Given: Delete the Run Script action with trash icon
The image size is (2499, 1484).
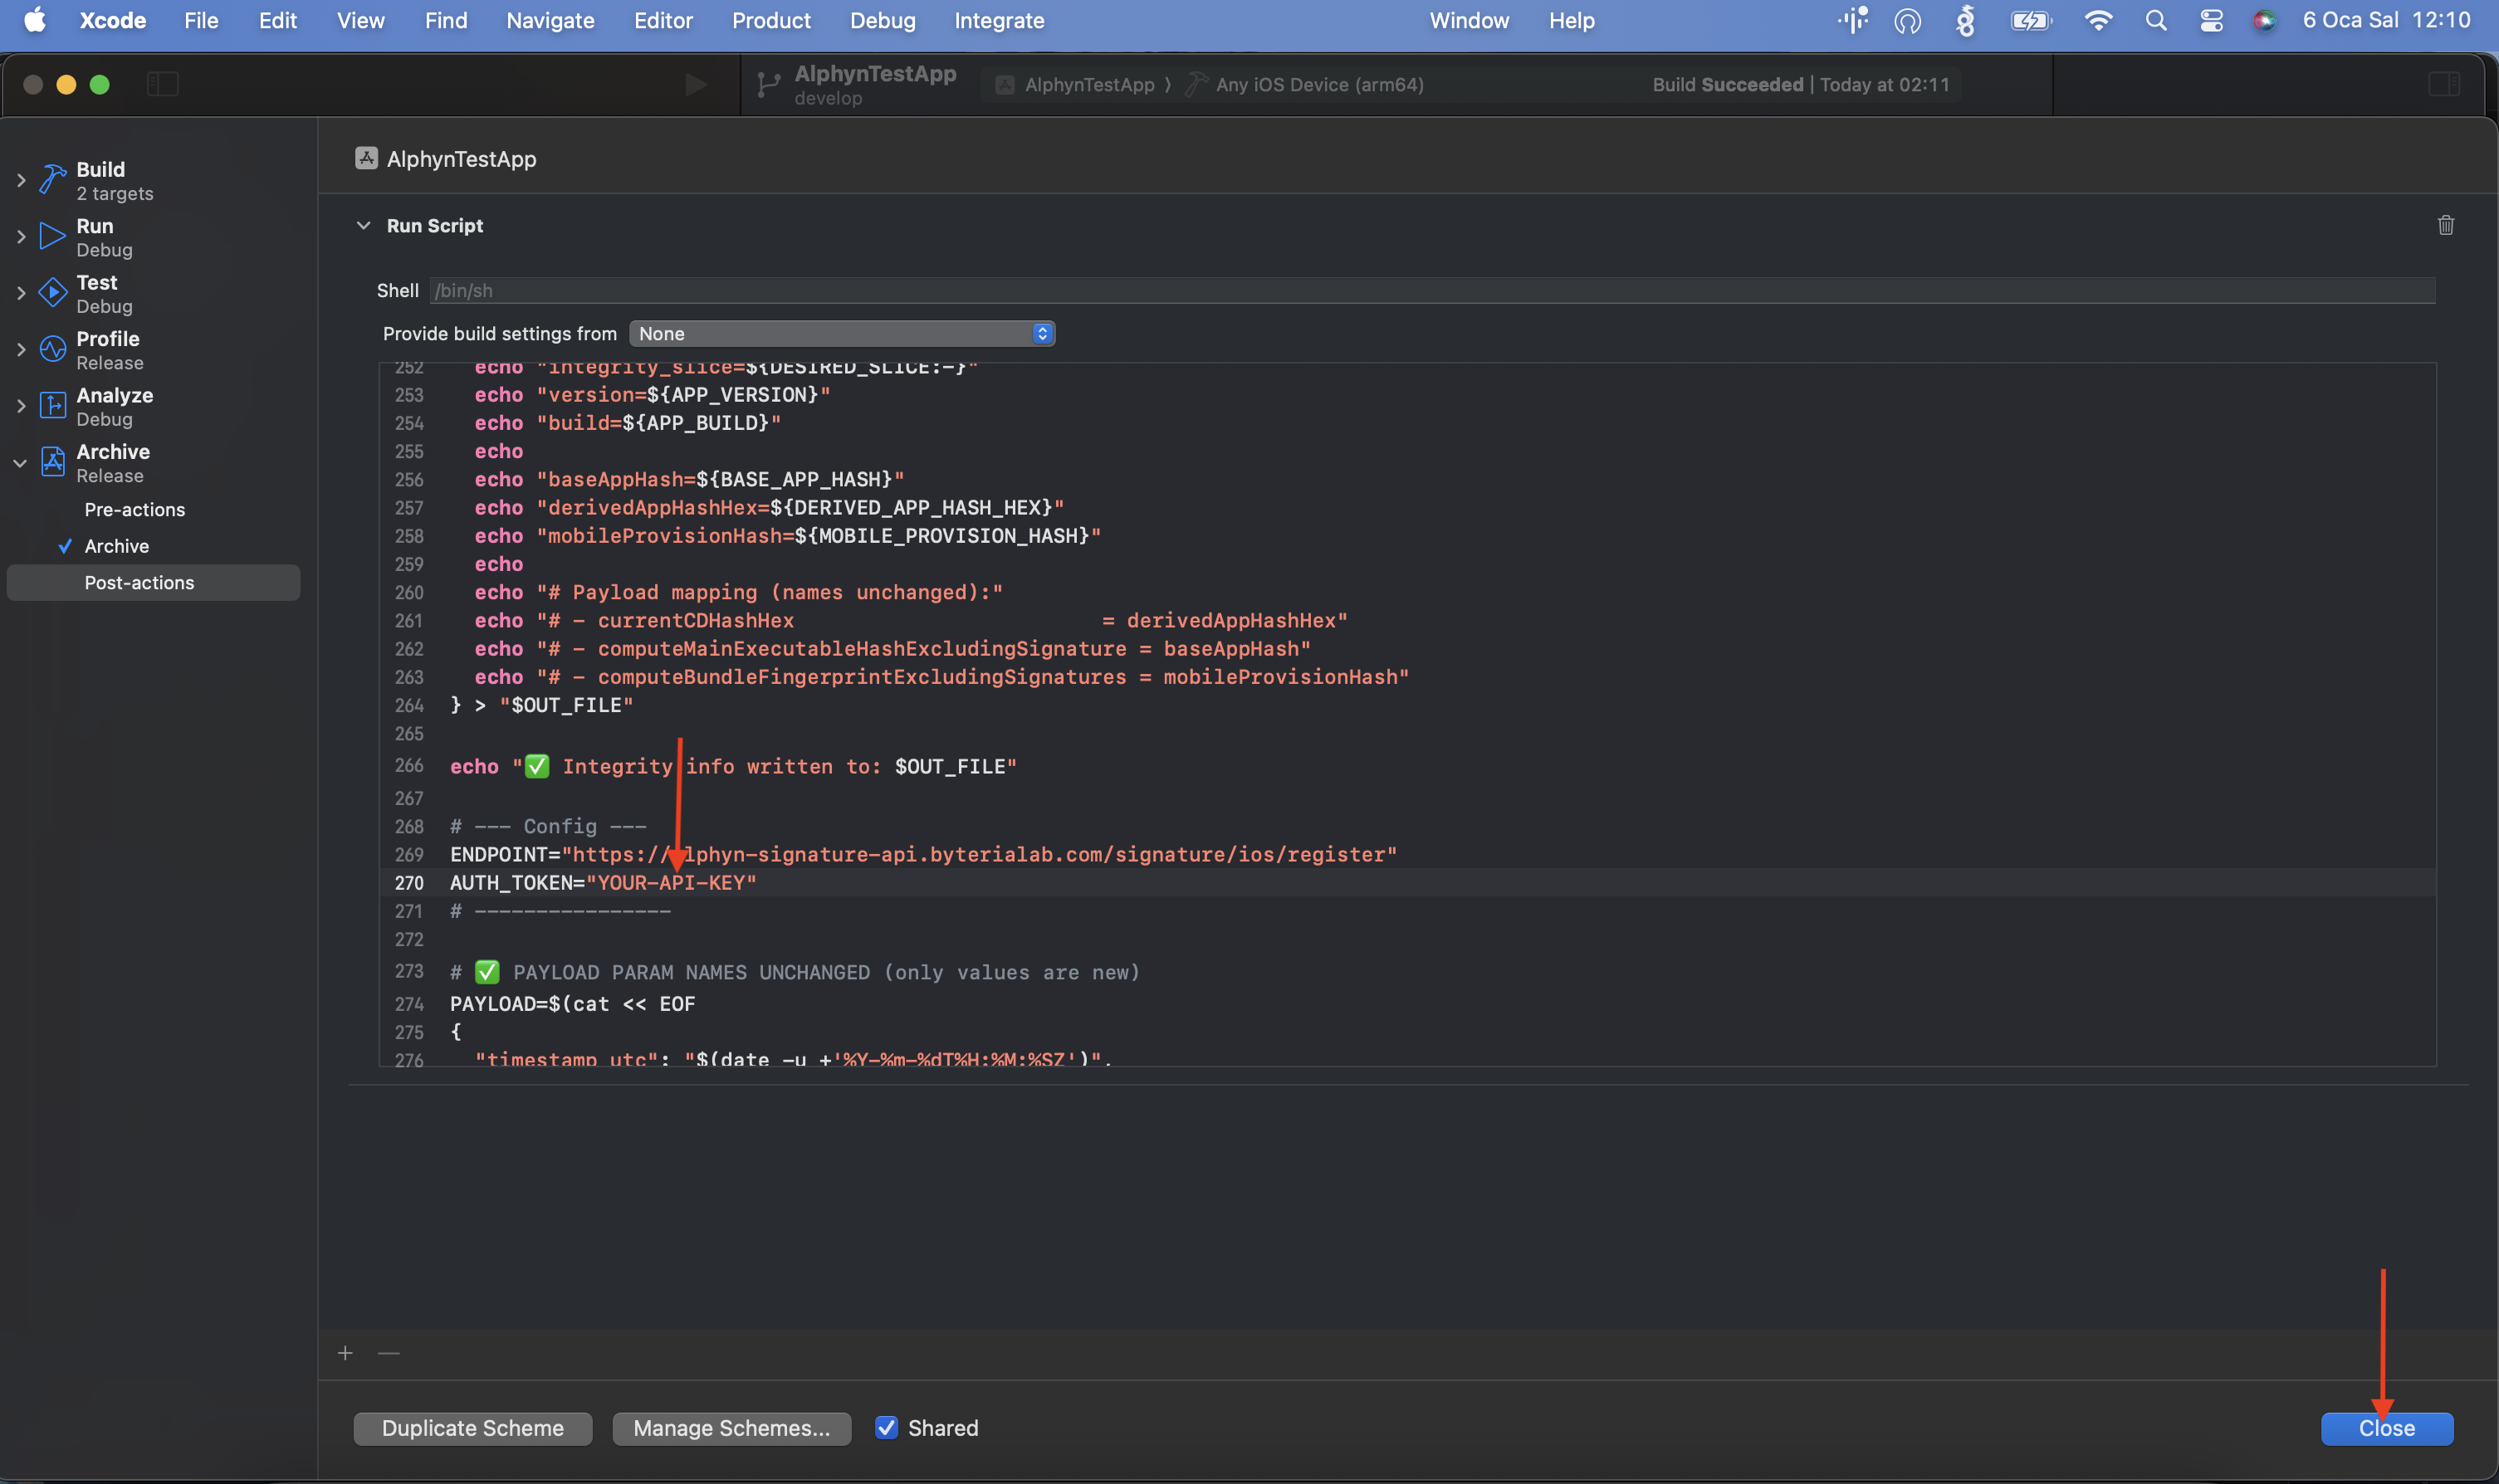Looking at the screenshot, I should pos(2445,226).
